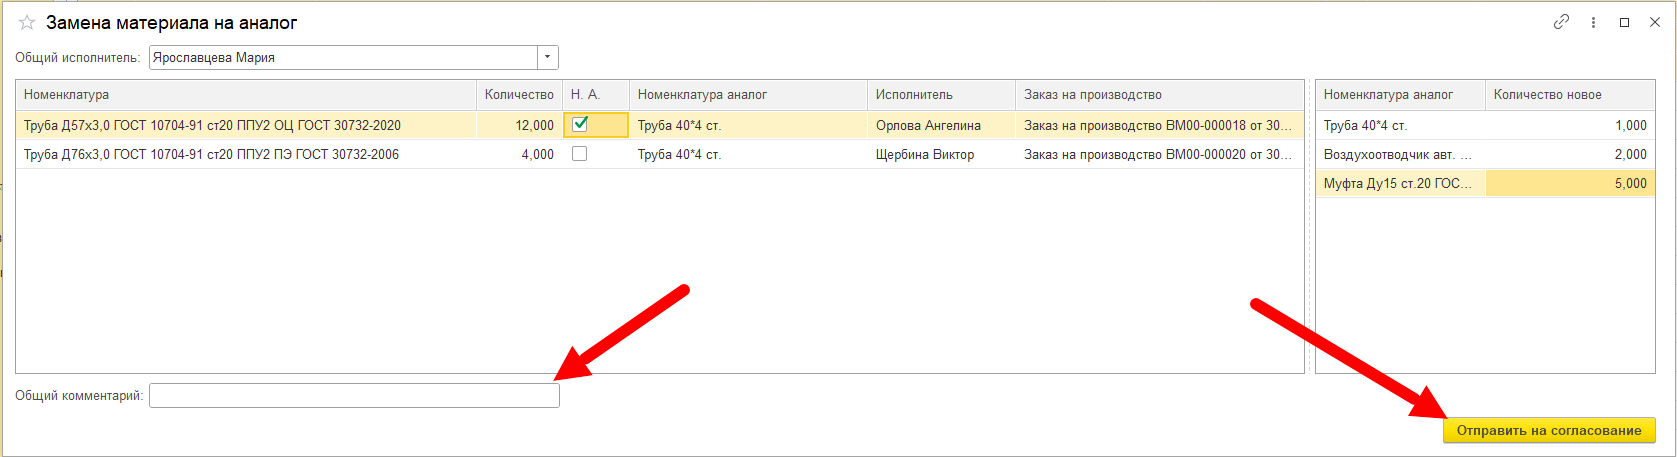Click new quantity cell 5,000
This screenshot has height=457, width=1677.
click(x=1570, y=183)
